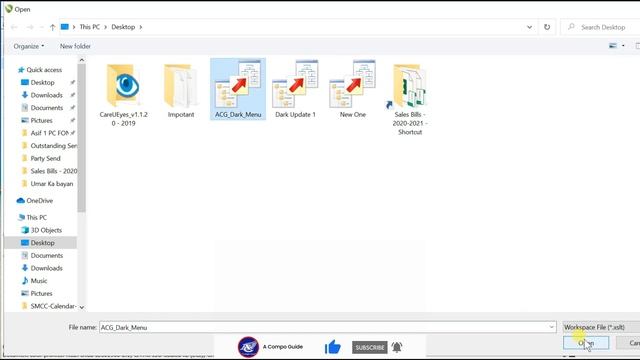Select the Impotant folder icon
Image resolution: width=640 pixels, height=360 pixels.
click(x=181, y=86)
